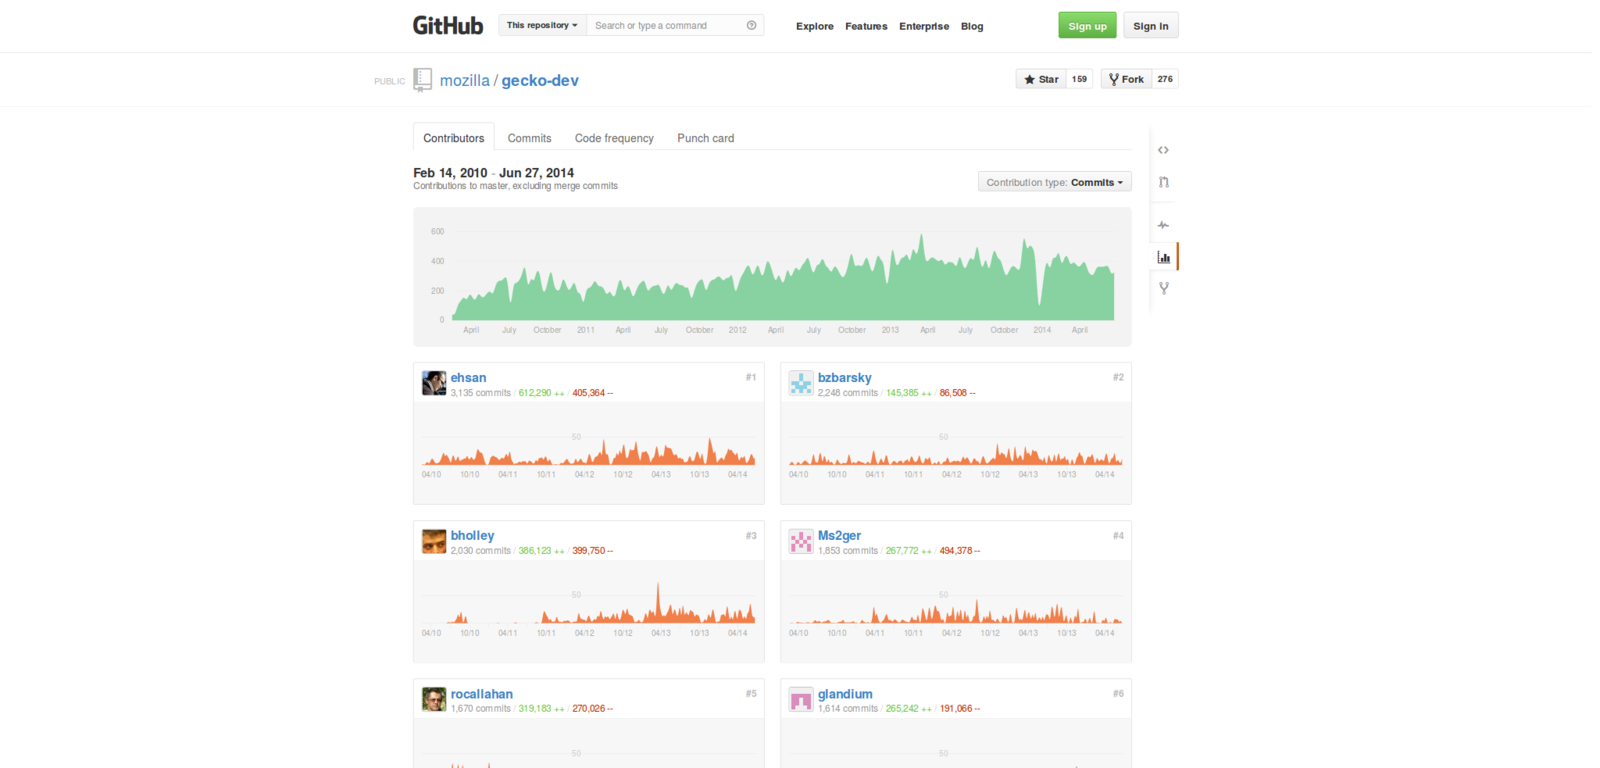Open the mozilla organization link
Screen dimensions: 1600x768
click(x=465, y=81)
